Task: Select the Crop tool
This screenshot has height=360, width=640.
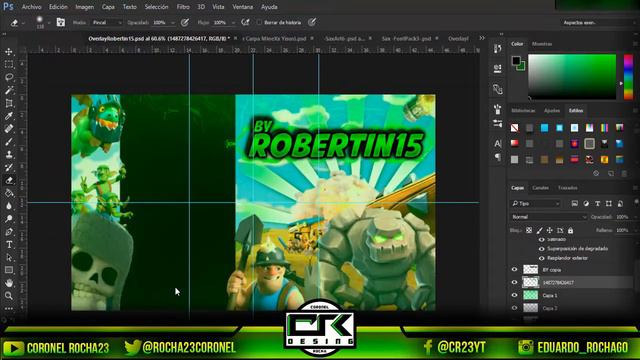Action: coord(9,103)
